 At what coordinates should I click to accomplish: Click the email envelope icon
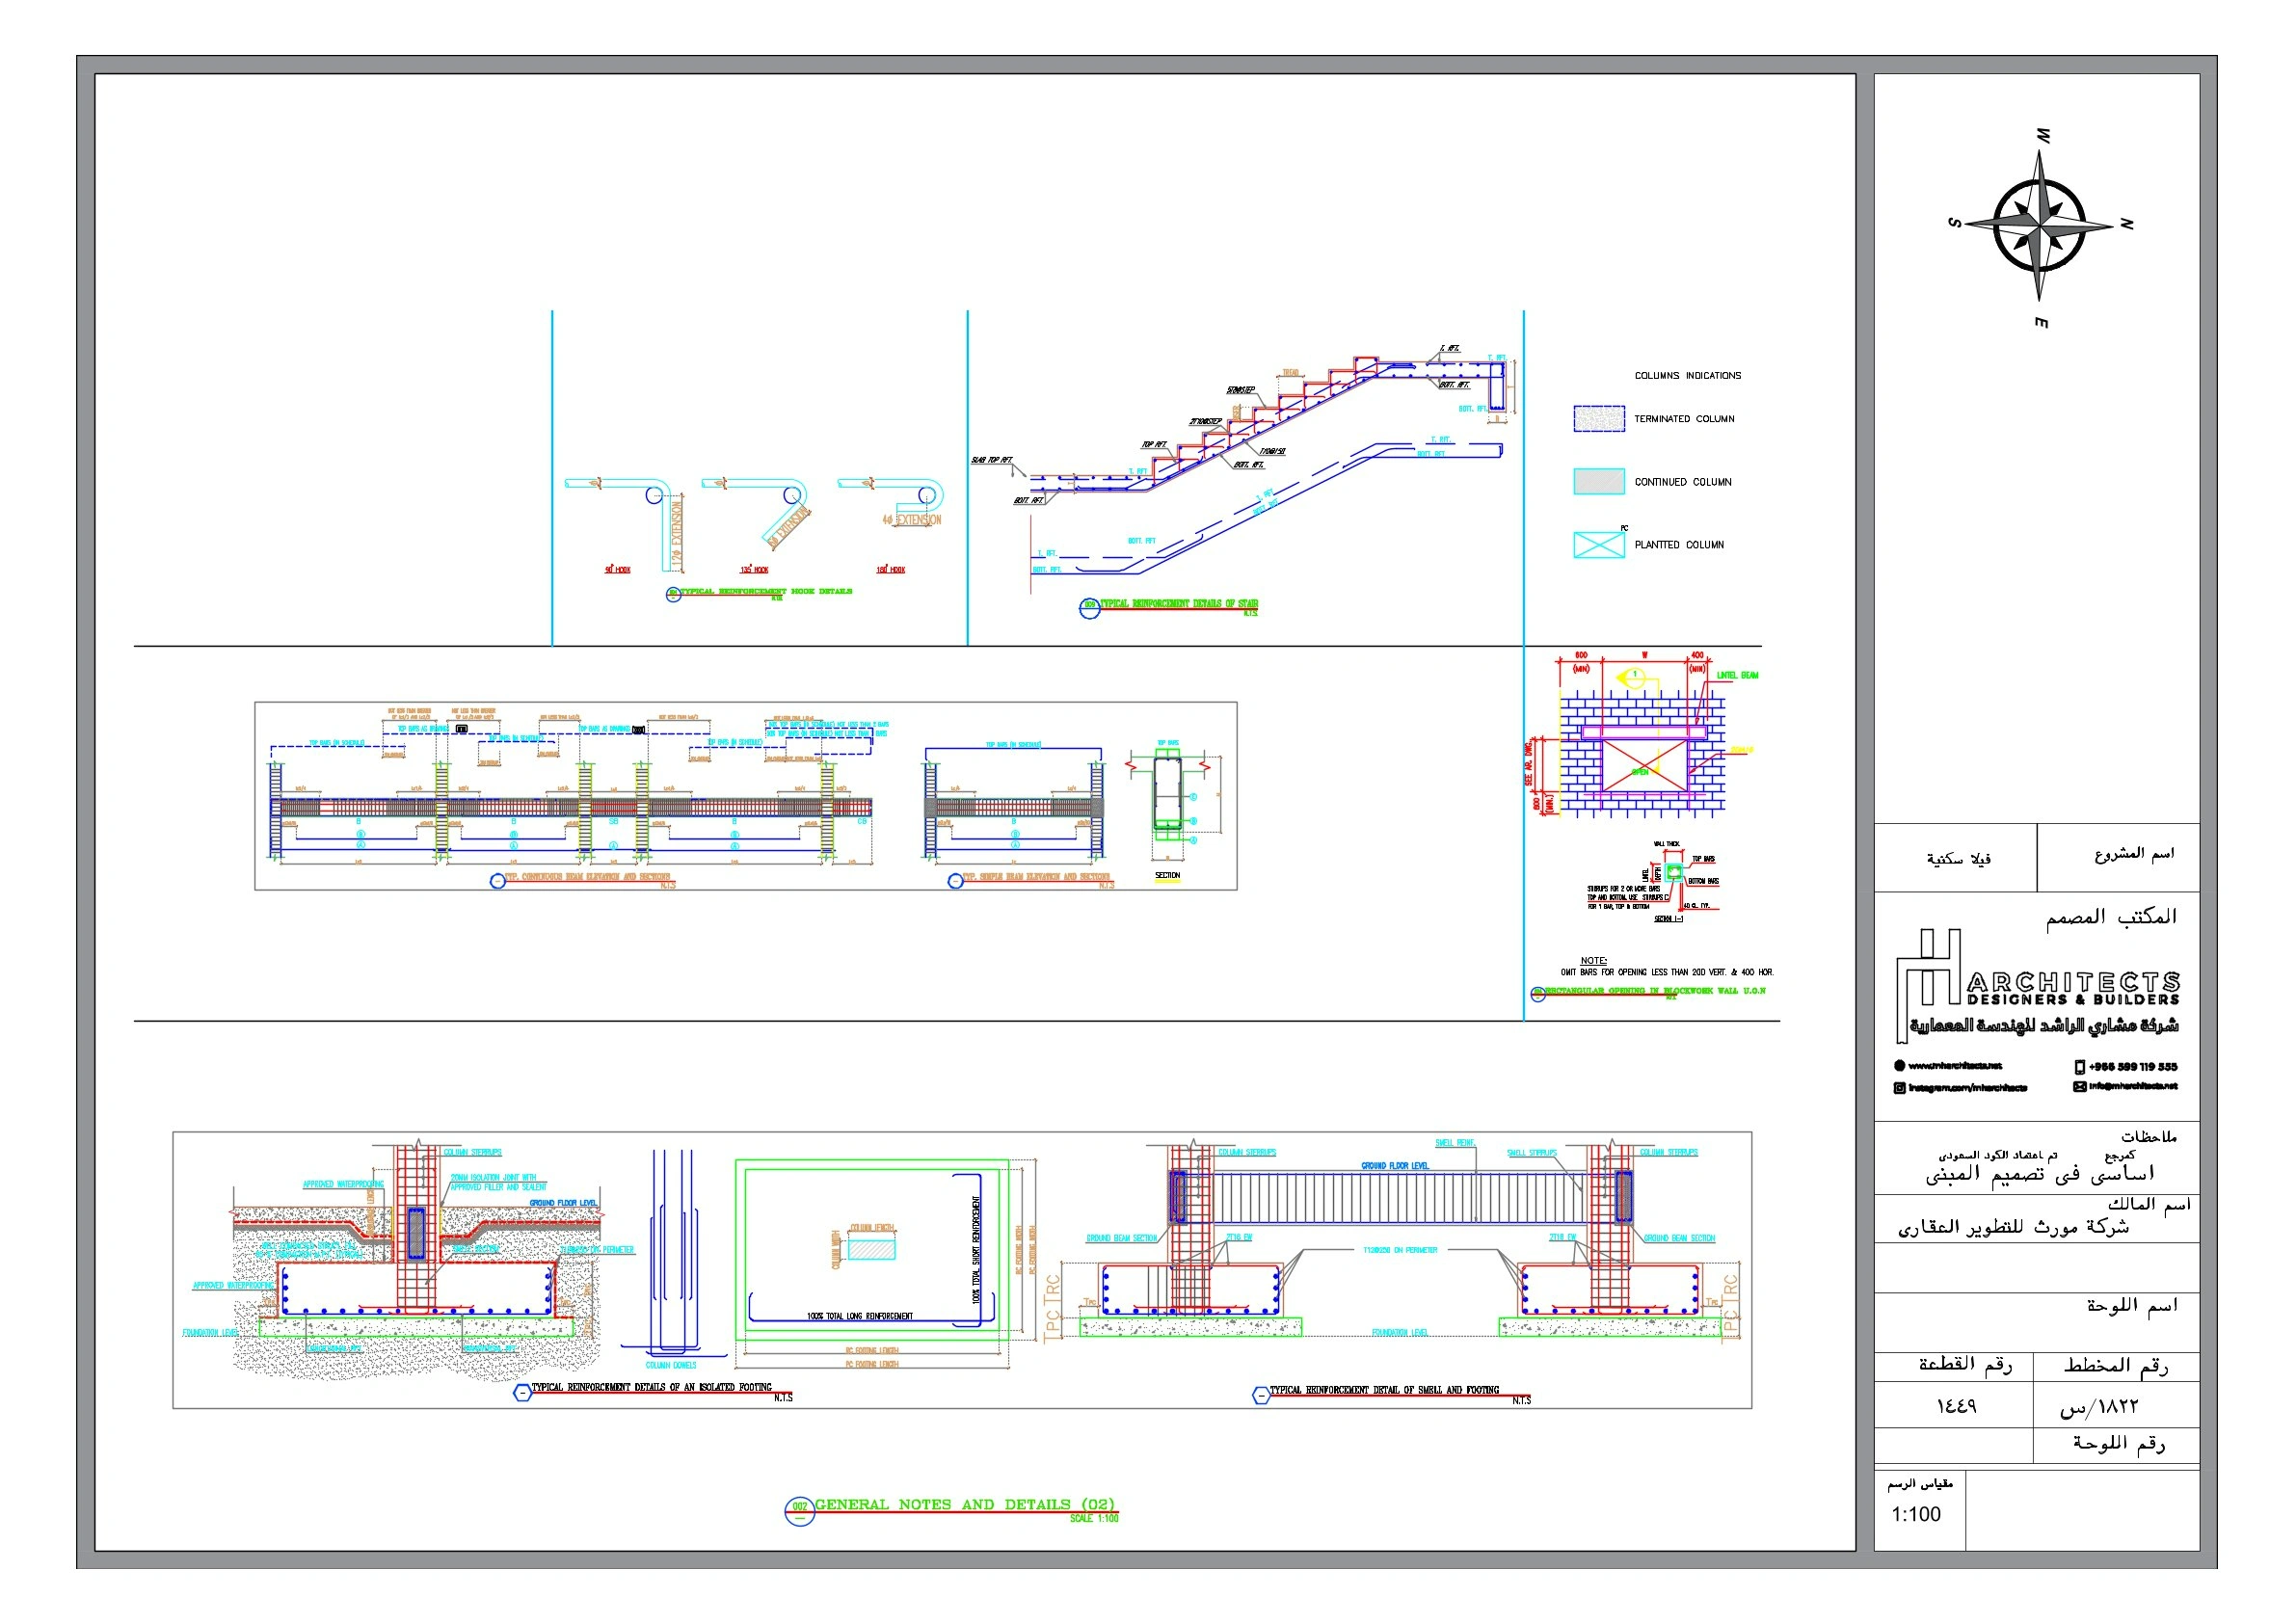[2079, 1087]
